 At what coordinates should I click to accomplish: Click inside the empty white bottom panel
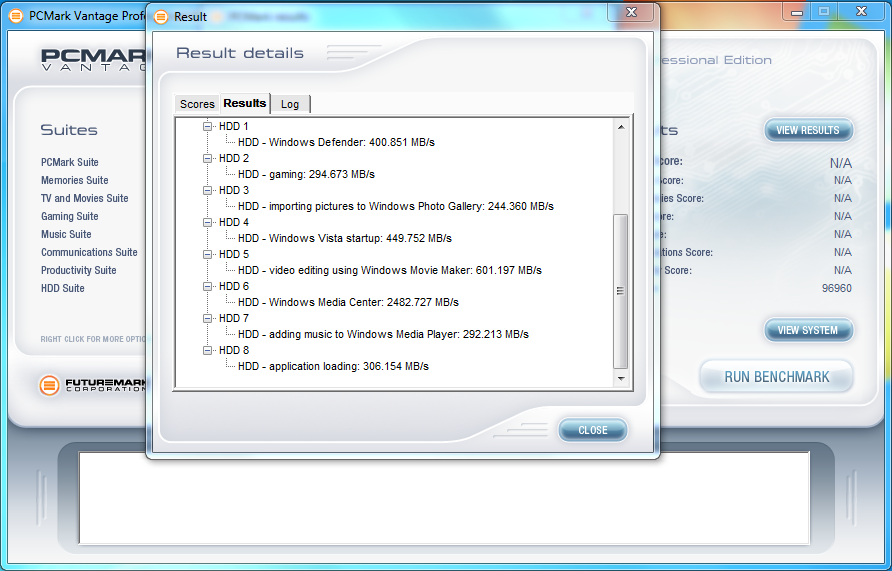444,498
